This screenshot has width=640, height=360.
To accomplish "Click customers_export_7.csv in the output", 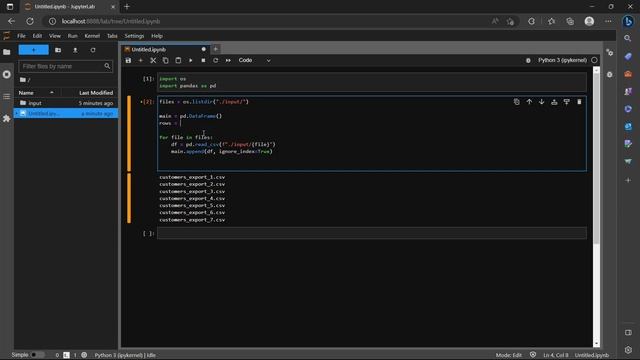I will point(192,220).
